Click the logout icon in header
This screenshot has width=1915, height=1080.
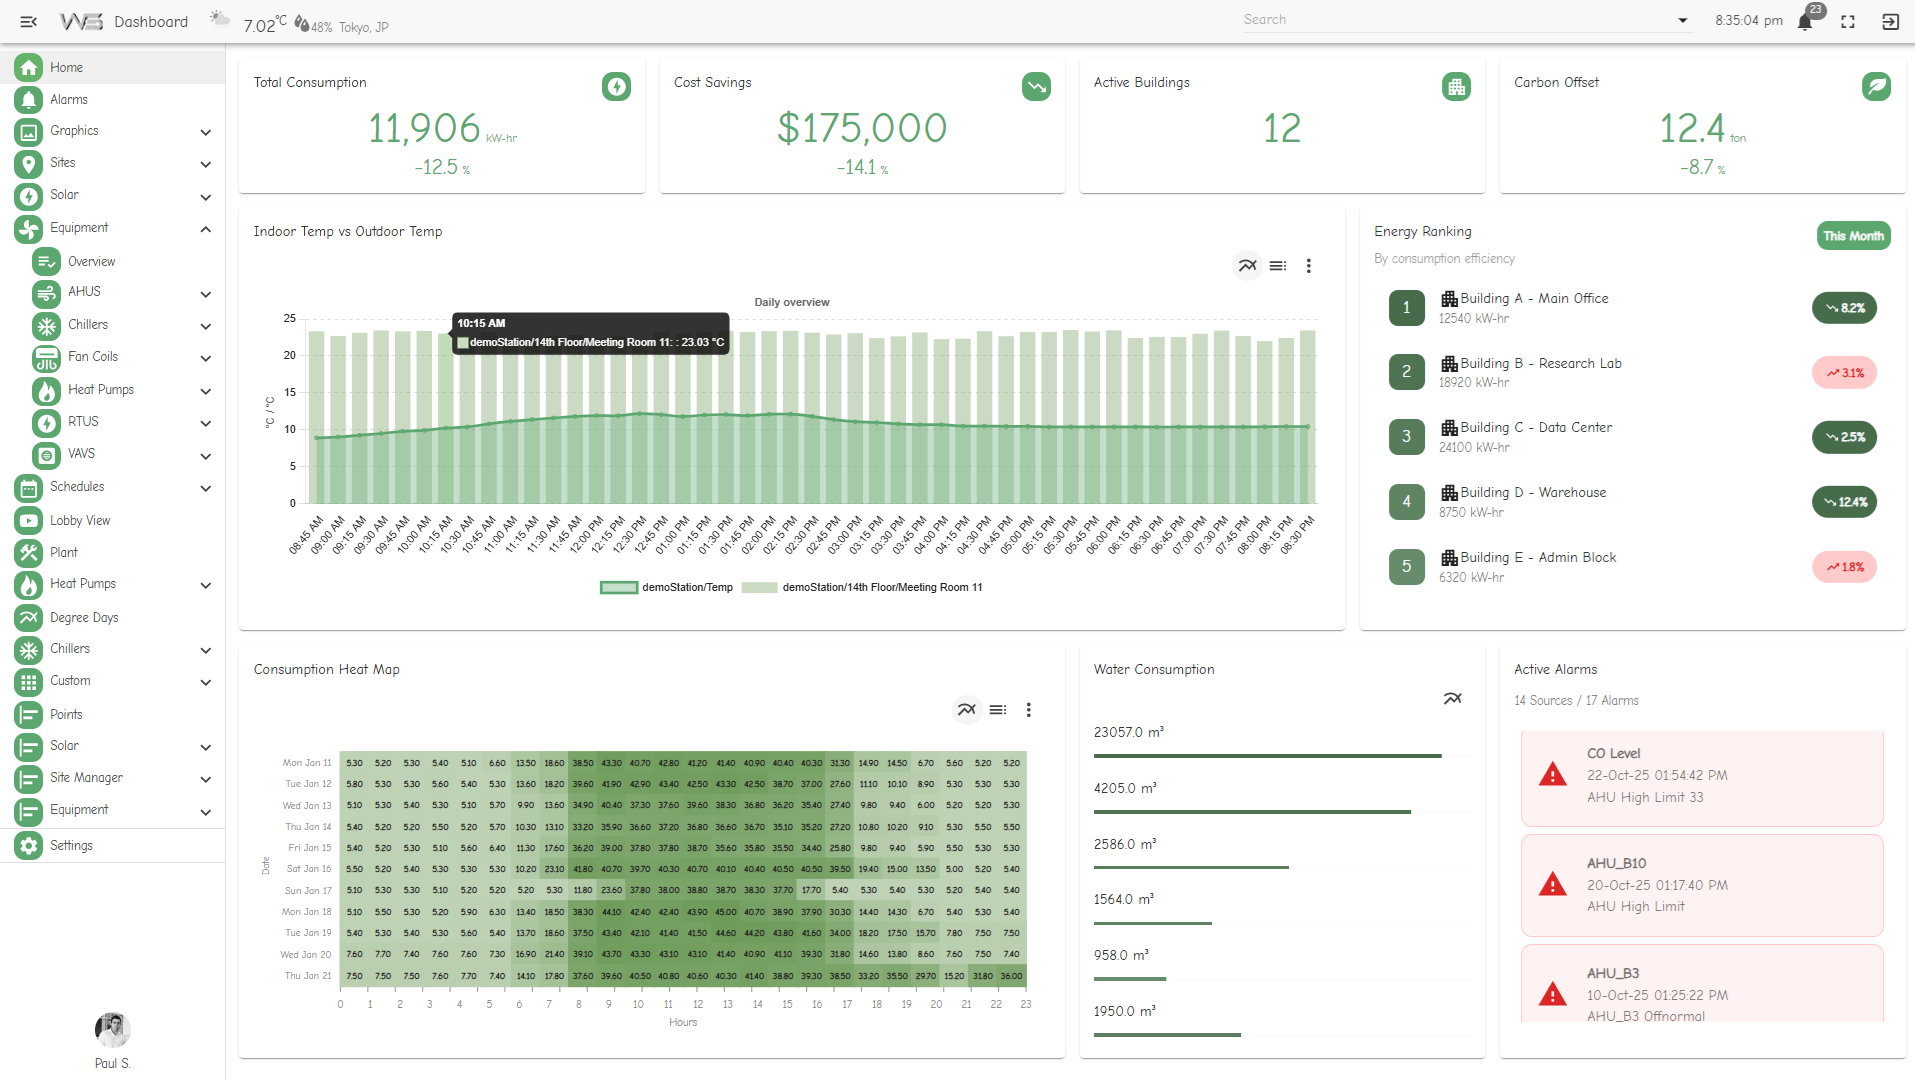click(x=1890, y=22)
